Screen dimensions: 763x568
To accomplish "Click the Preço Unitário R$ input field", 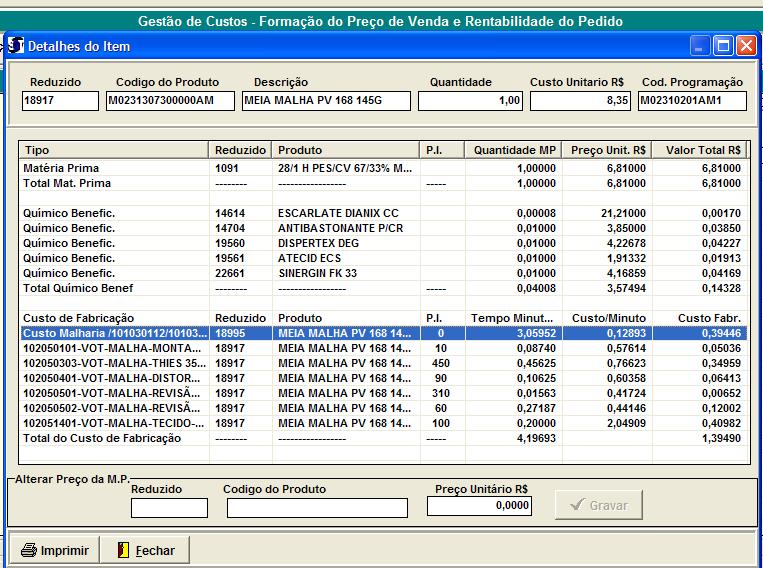I will point(479,507).
